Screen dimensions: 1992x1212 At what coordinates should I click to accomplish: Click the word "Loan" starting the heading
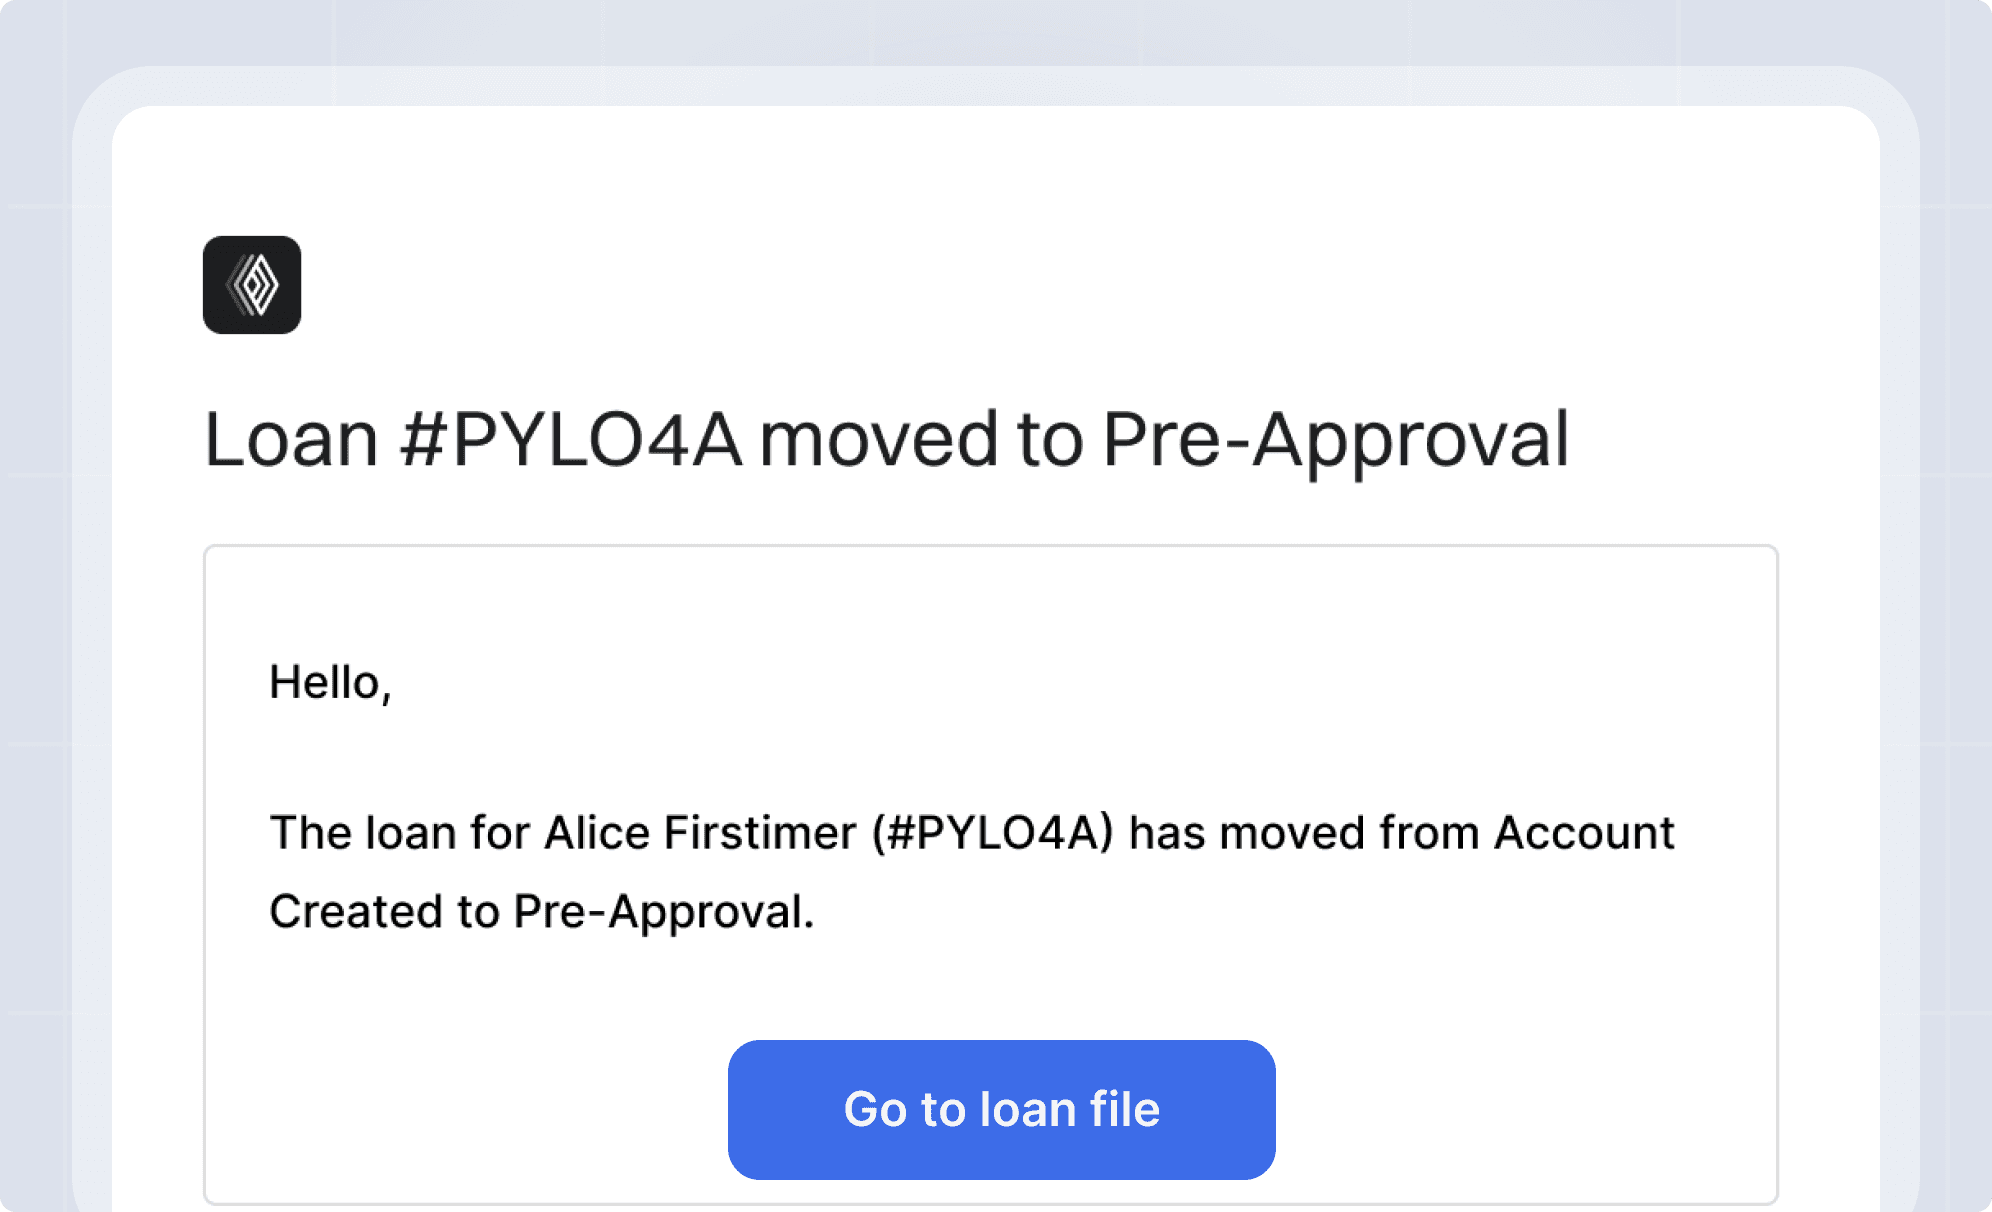point(291,440)
